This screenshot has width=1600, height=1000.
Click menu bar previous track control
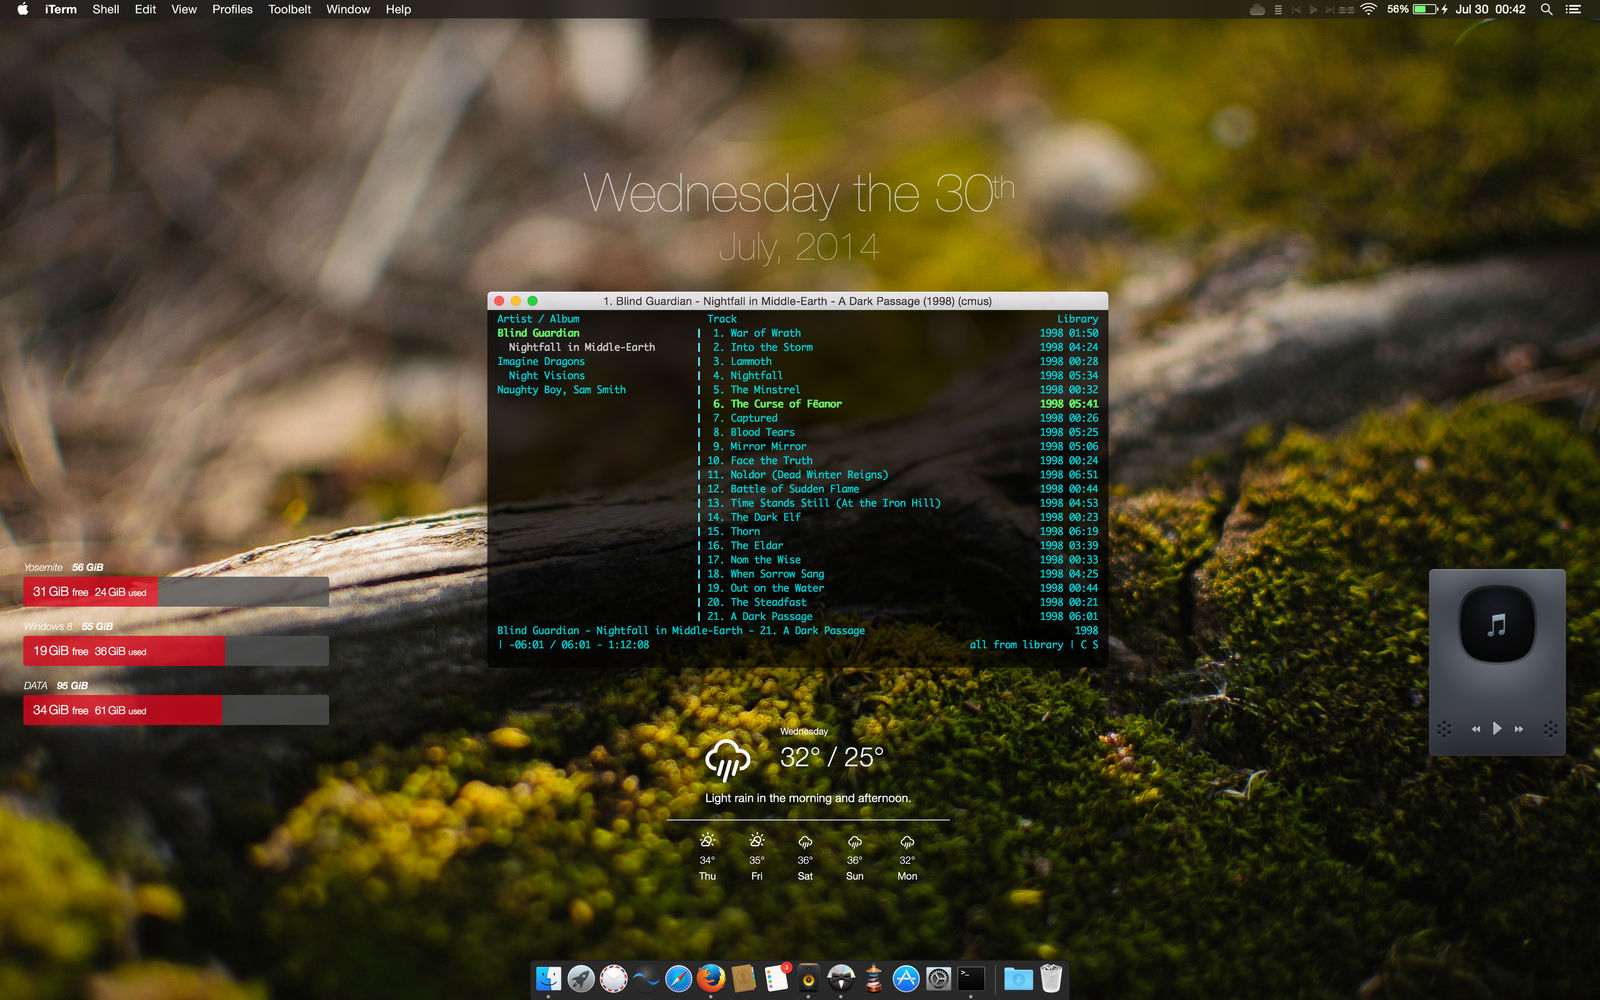point(1296,9)
